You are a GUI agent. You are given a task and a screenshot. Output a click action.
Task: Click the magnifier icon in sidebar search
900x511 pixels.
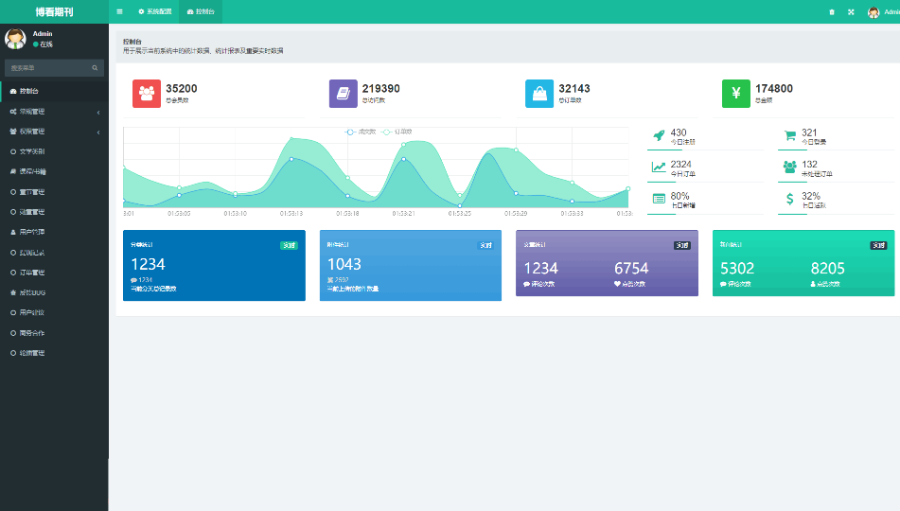(x=95, y=68)
